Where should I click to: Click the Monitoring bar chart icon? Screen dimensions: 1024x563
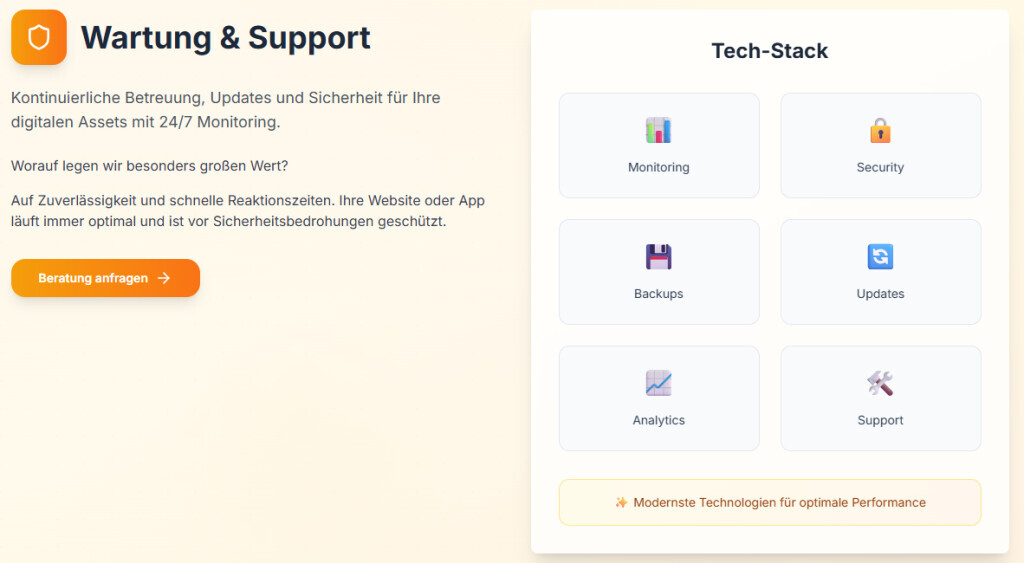pyautogui.click(x=659, y=130)
